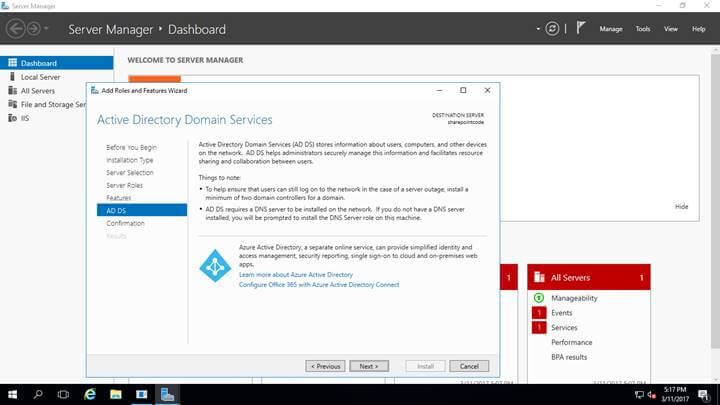This screenshot has width=720, height=405.
Task: Go back with the Server Manager back arrow
Action: point(16,29)
